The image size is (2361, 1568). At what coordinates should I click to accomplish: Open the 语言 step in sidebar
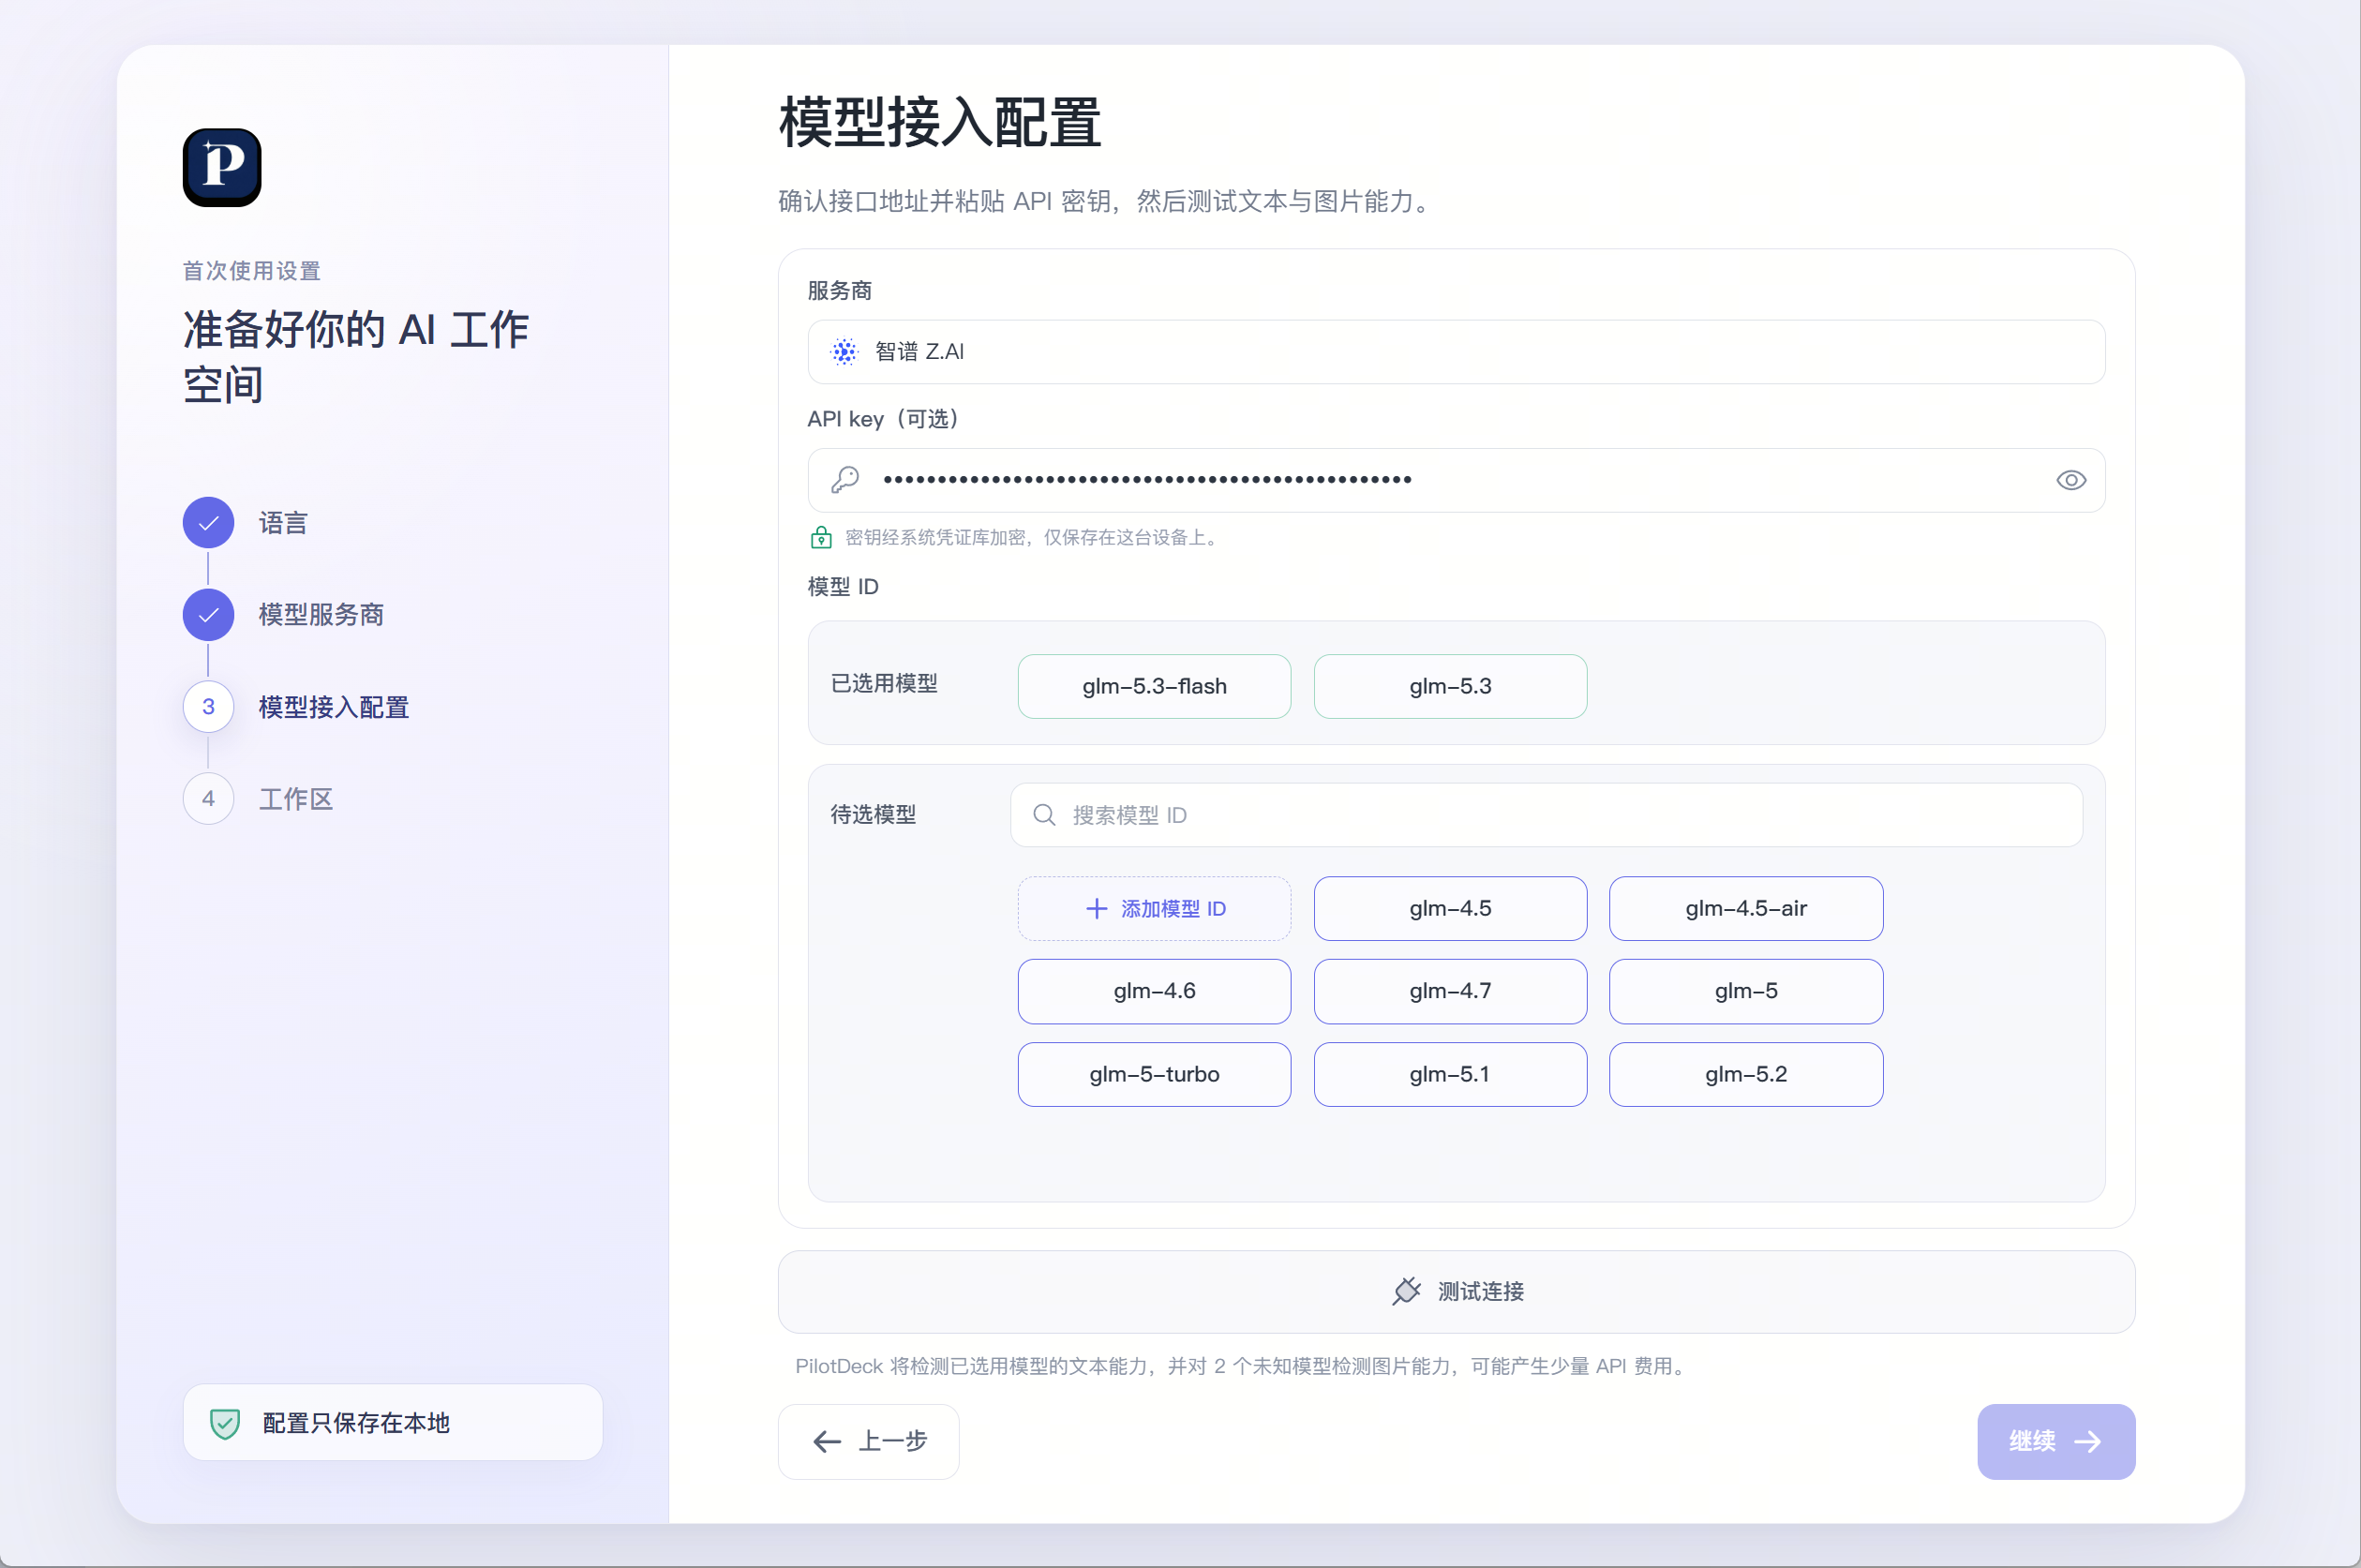[x=283, y=523]
